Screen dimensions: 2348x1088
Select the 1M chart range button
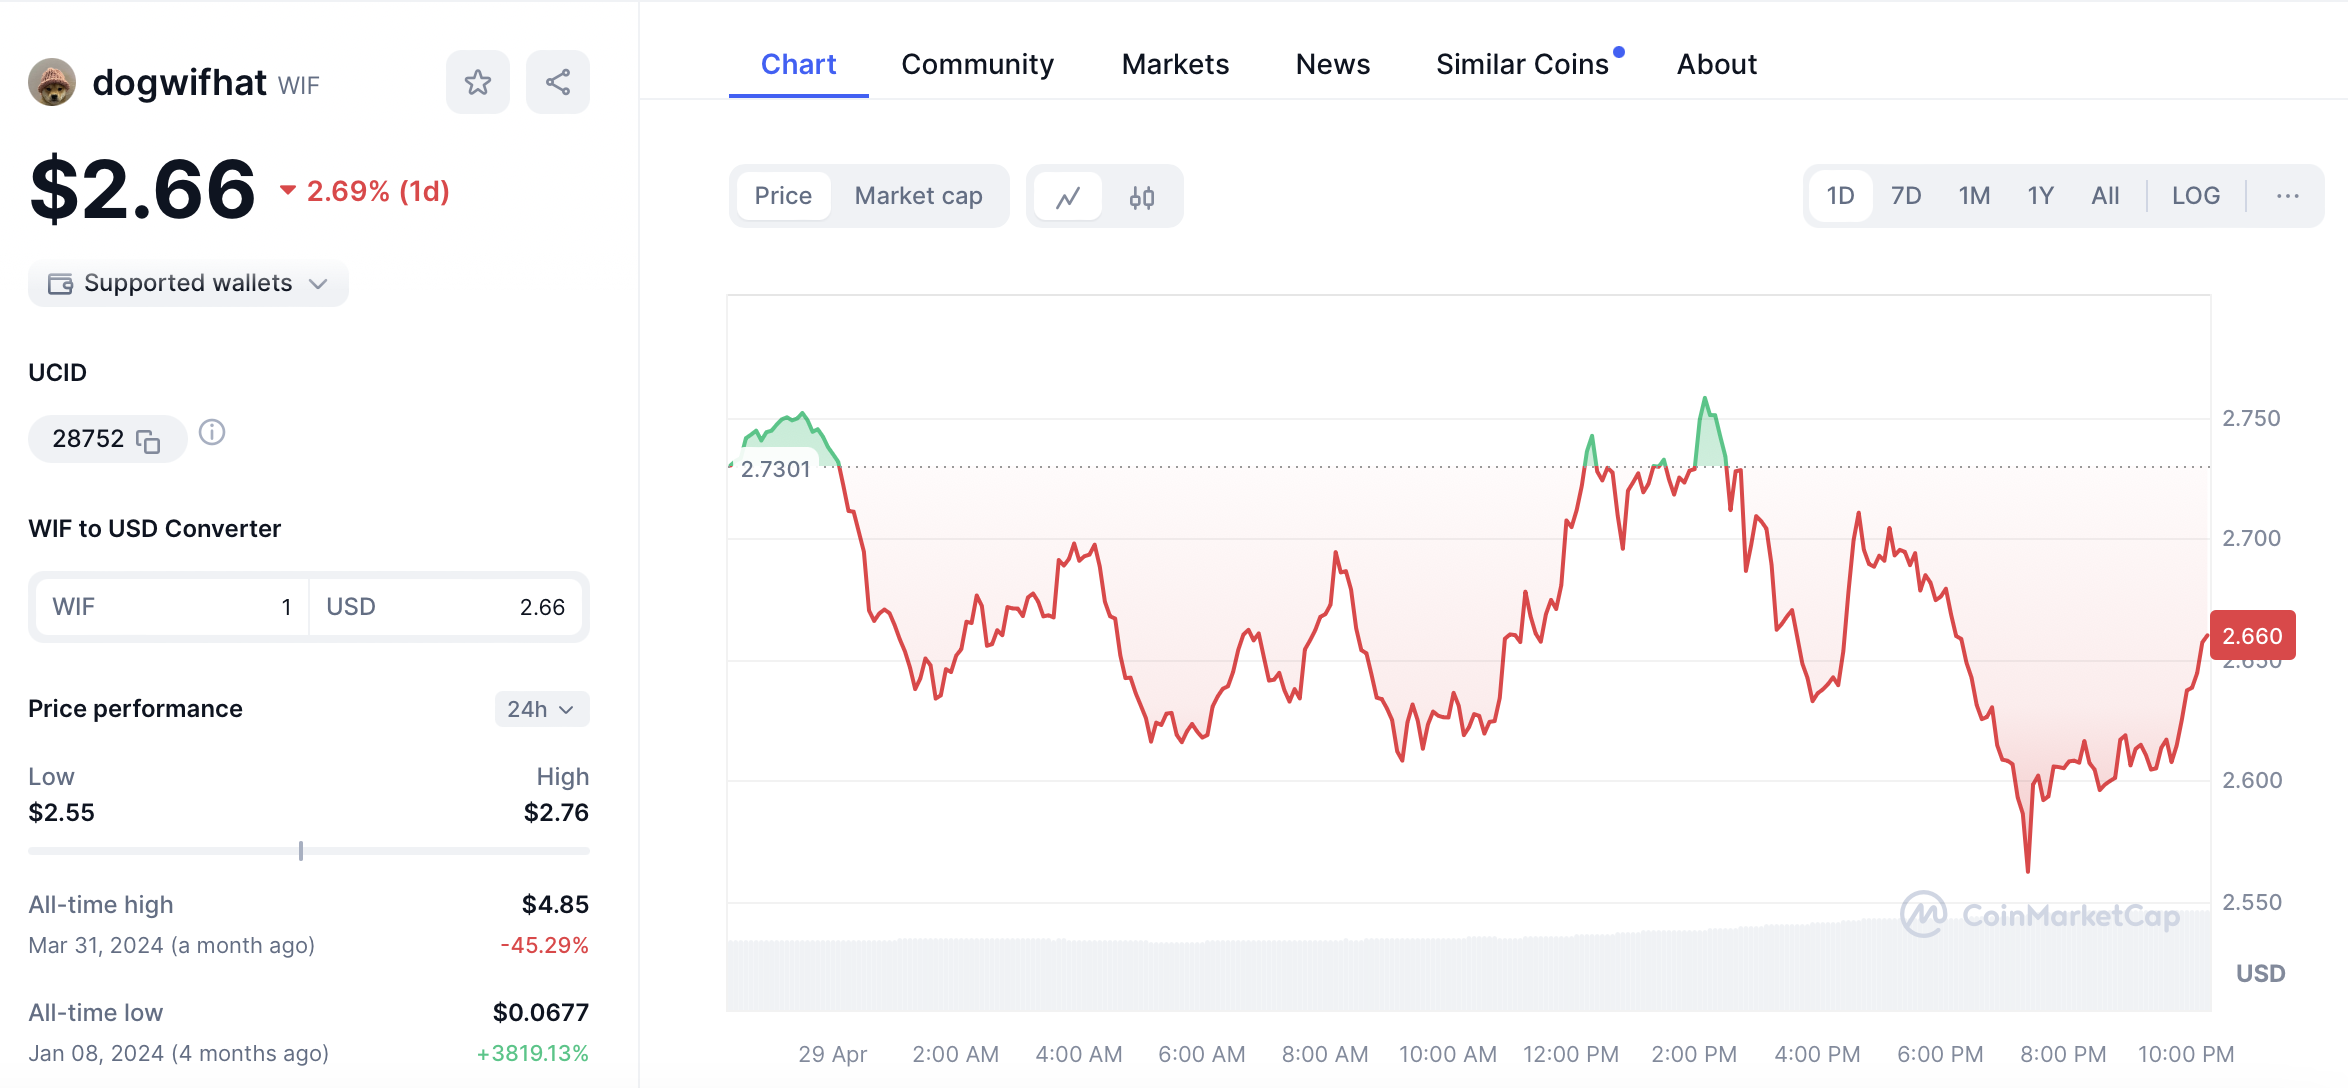(x=1973, y=196)
